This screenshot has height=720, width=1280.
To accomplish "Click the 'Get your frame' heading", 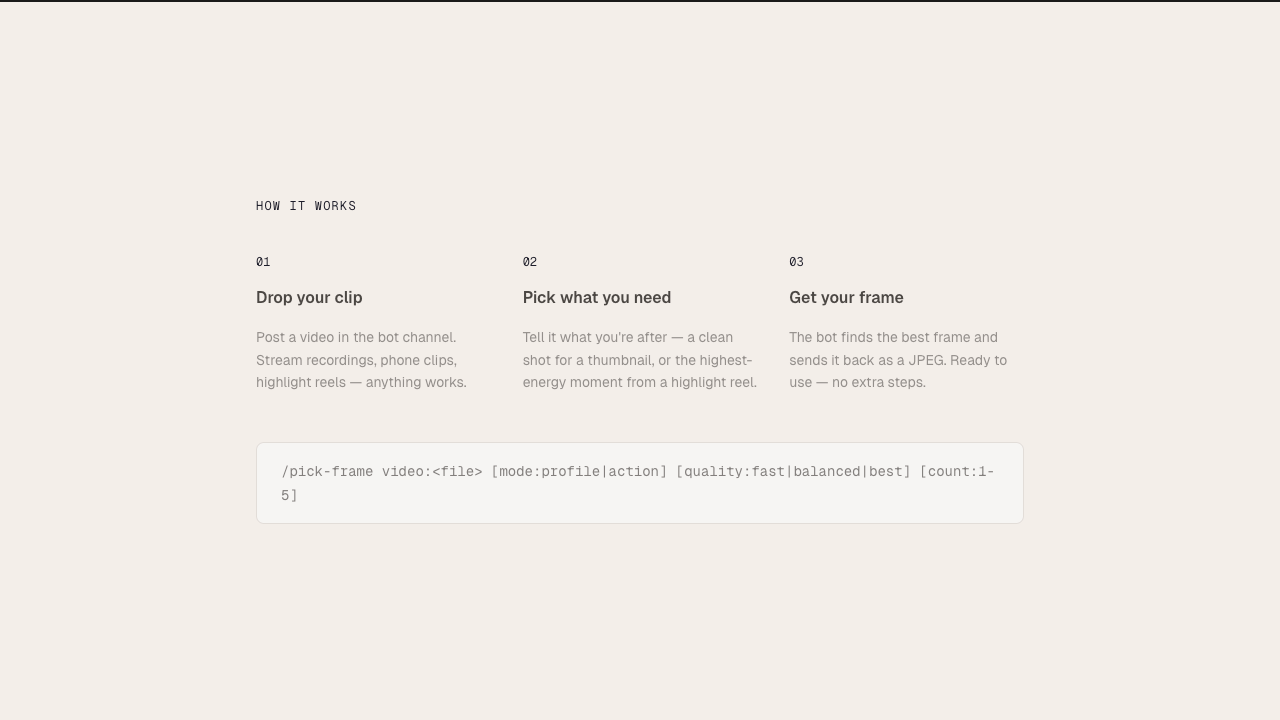I will tap(846, 298).
